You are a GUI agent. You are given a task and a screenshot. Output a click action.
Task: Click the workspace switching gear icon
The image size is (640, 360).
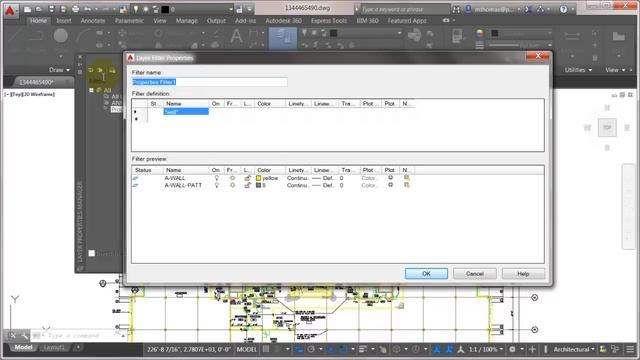[512, 349]
